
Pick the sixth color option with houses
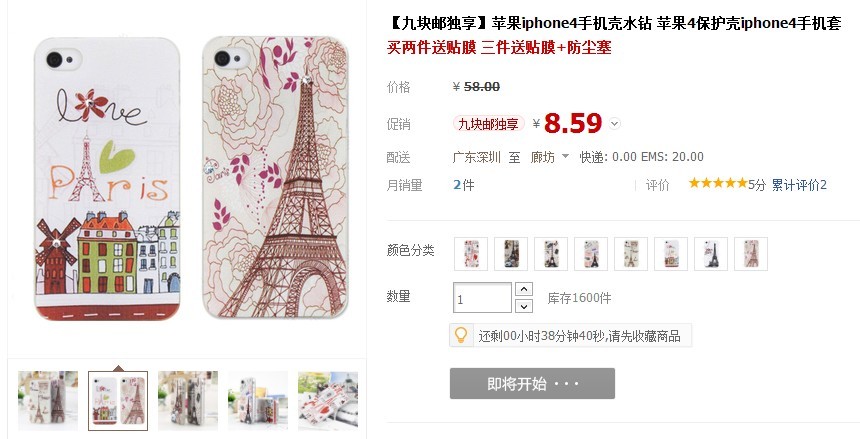point(671,254)
